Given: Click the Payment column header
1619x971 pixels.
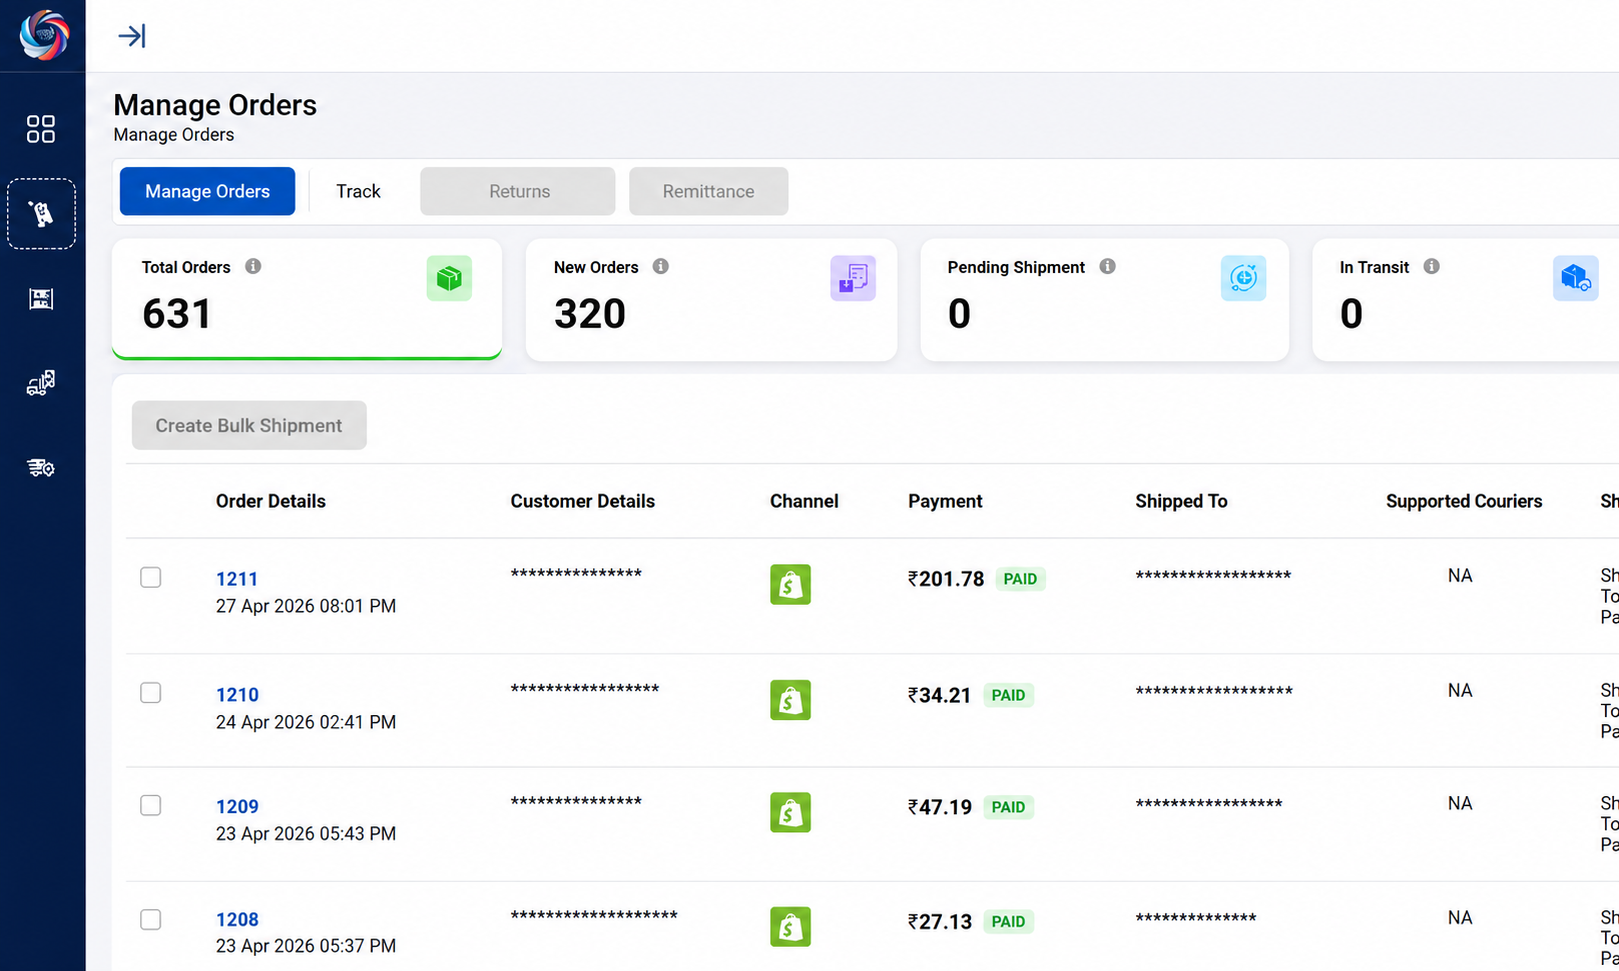Looking at the screenshot, I should point(945,501).
